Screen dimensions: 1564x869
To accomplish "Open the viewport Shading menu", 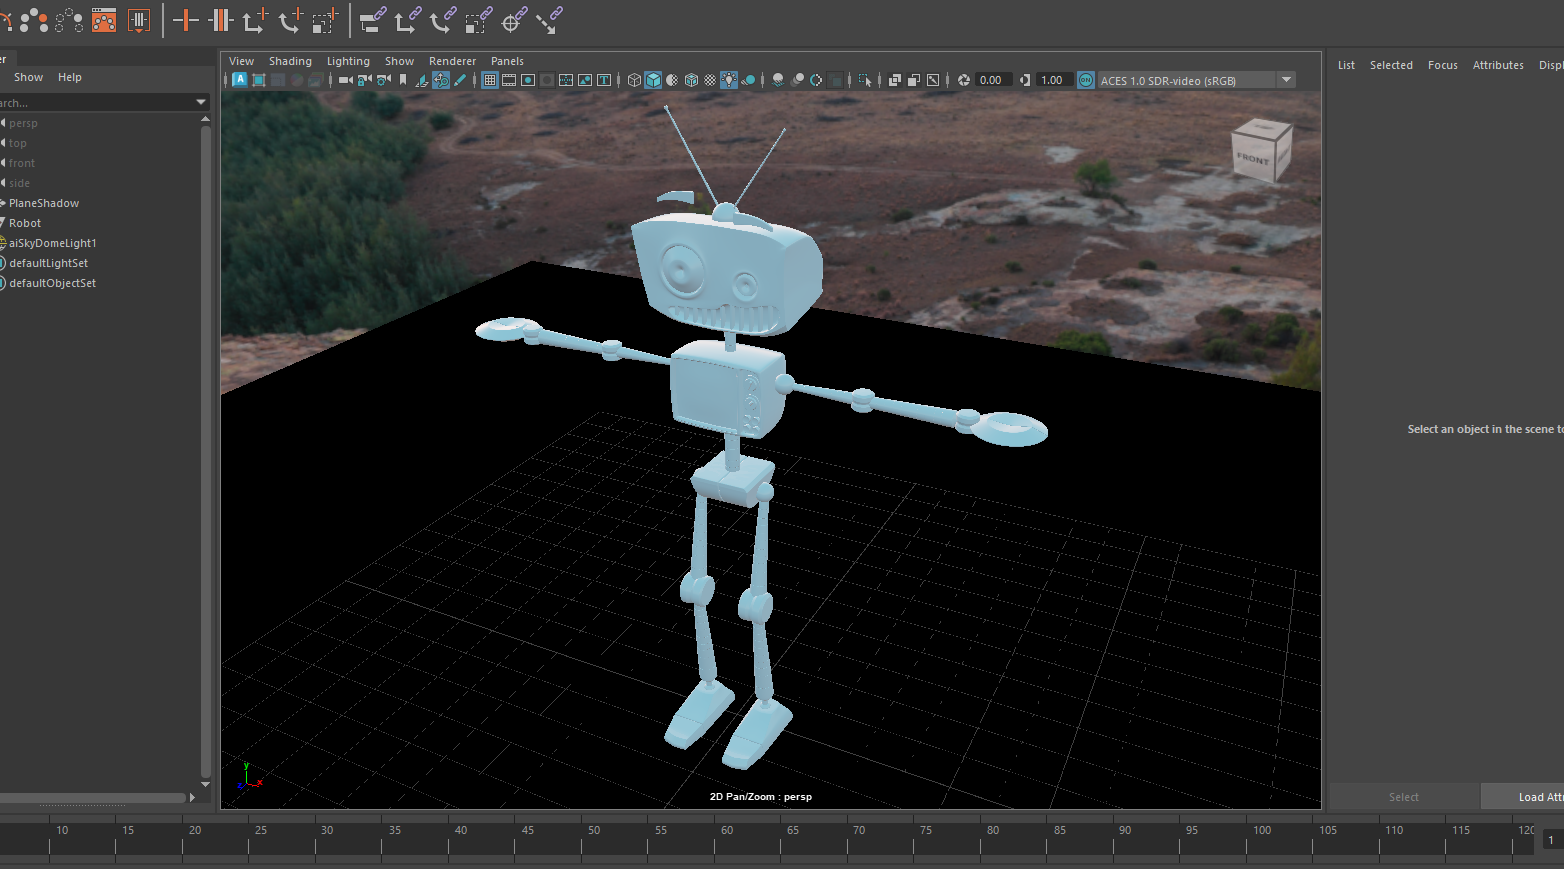I will 290,61.
